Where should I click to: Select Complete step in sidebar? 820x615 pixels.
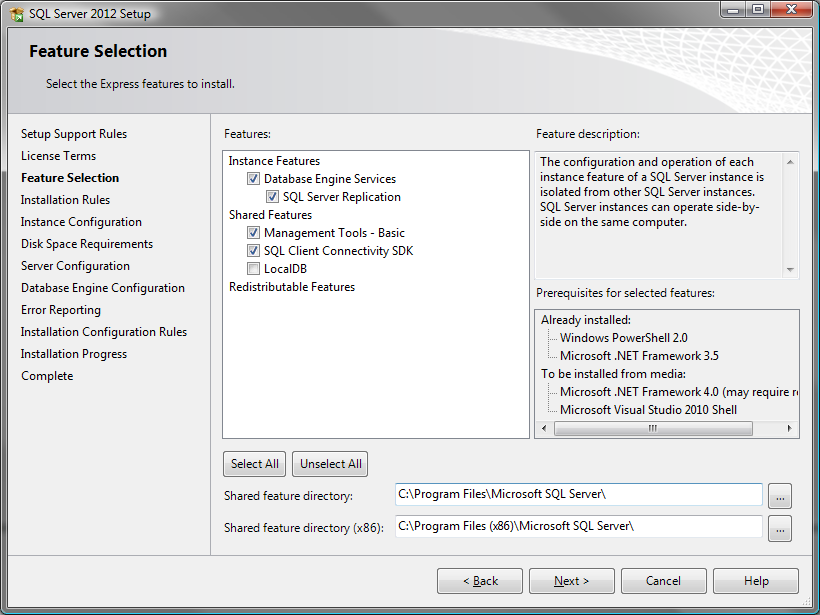(x=47, y=375)
